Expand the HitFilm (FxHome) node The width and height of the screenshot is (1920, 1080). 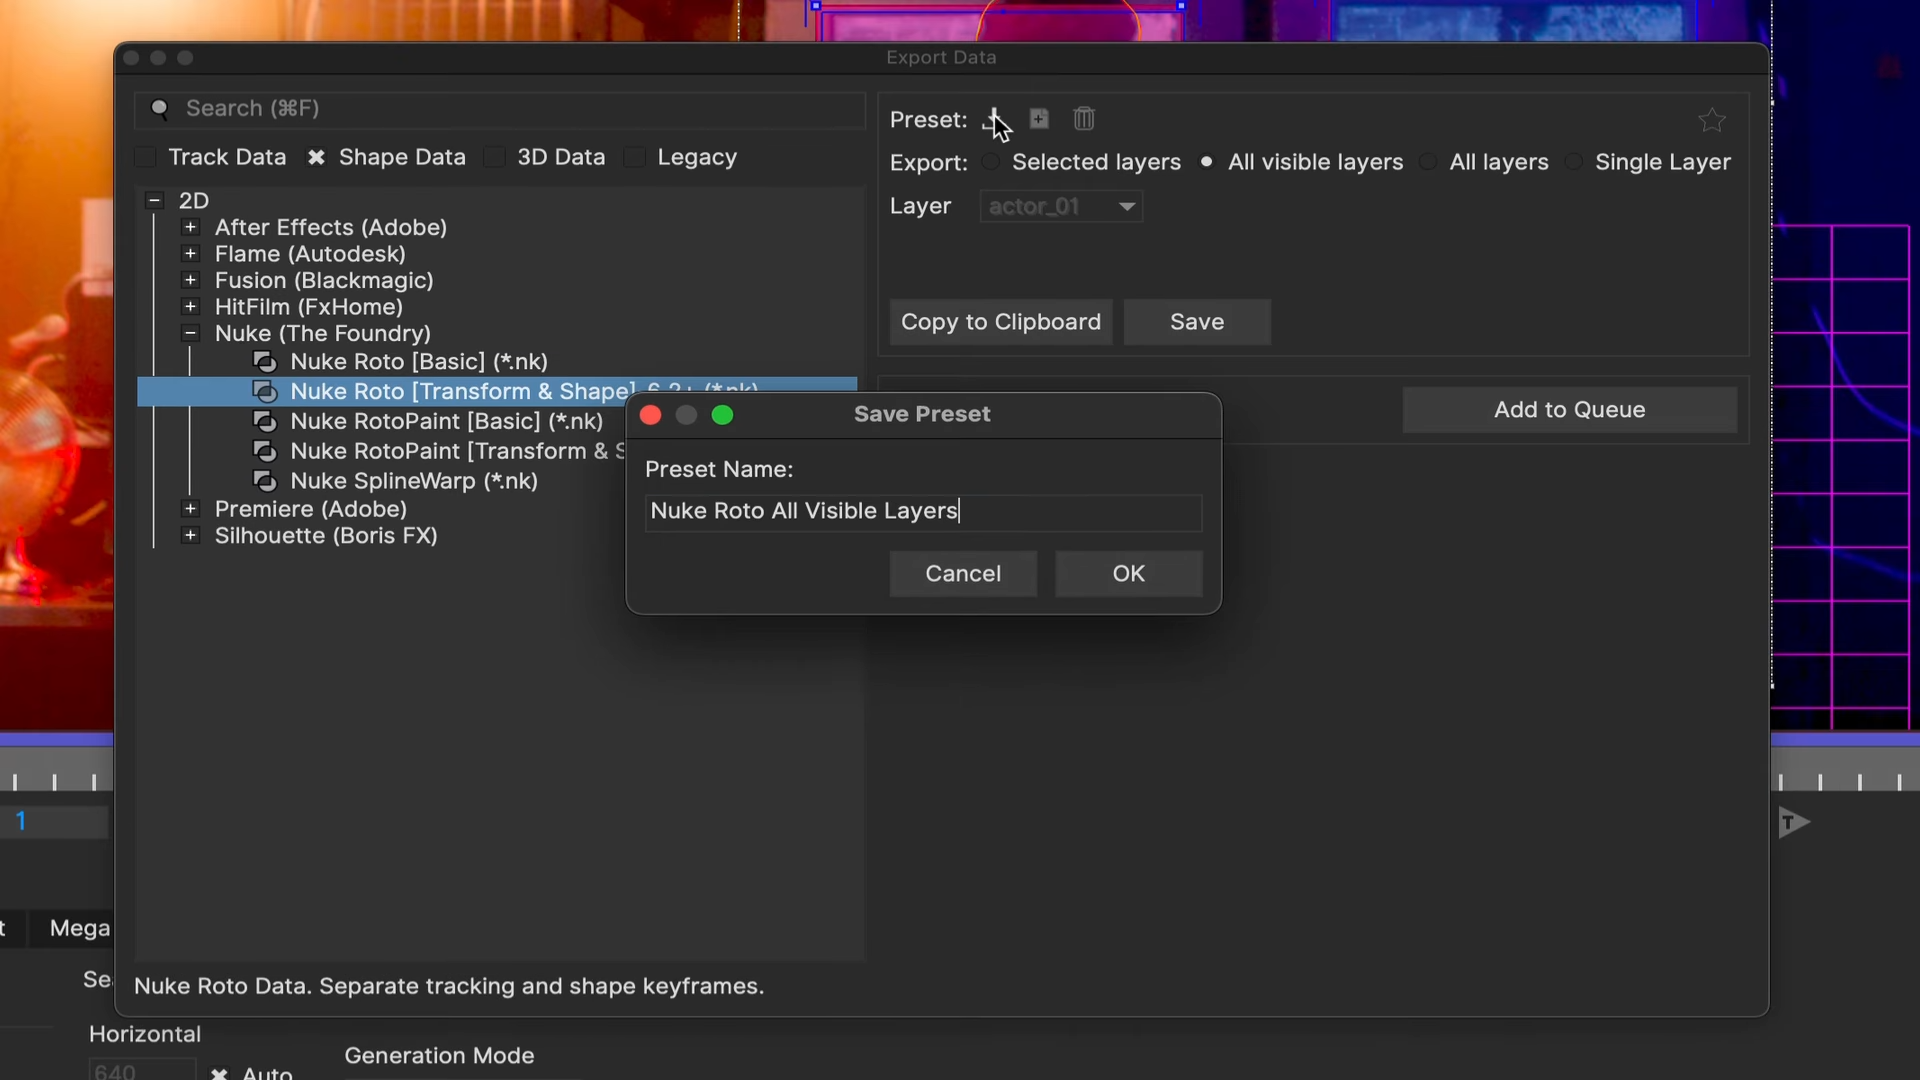(190, 306)
